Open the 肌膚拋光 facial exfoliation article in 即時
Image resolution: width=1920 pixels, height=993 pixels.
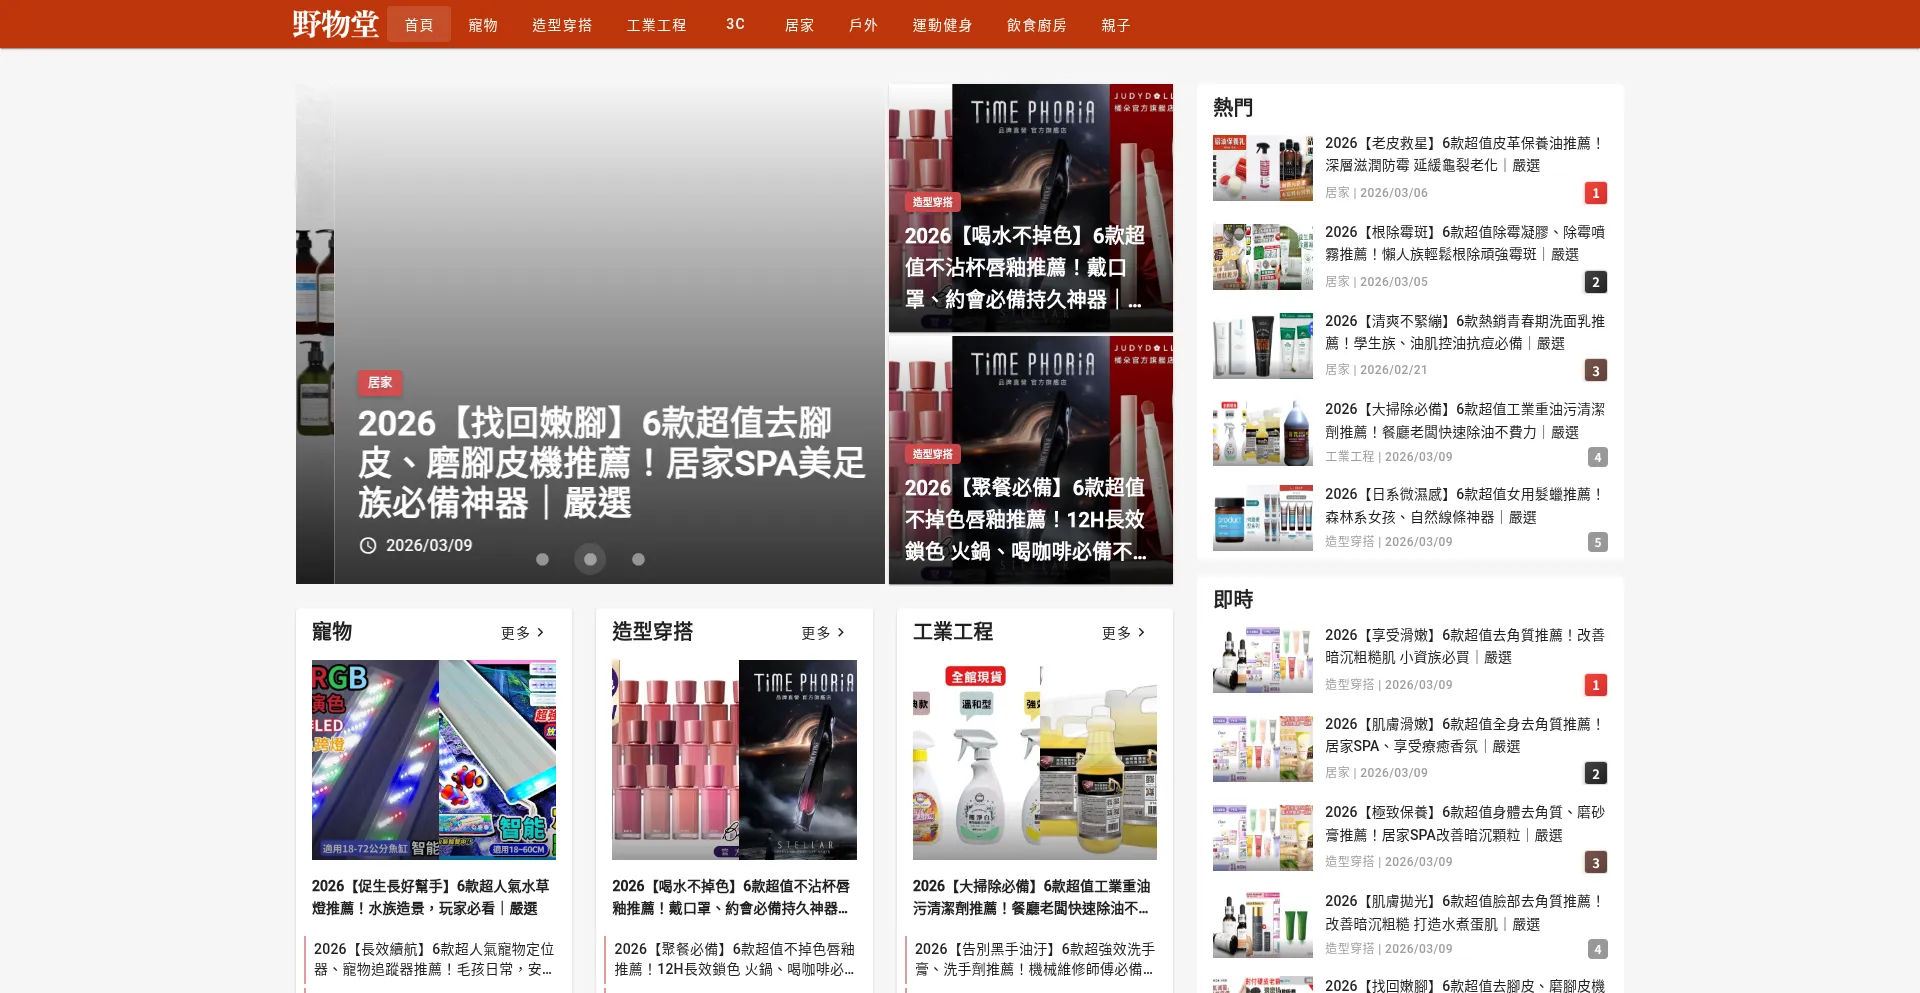click(1465, 912)
